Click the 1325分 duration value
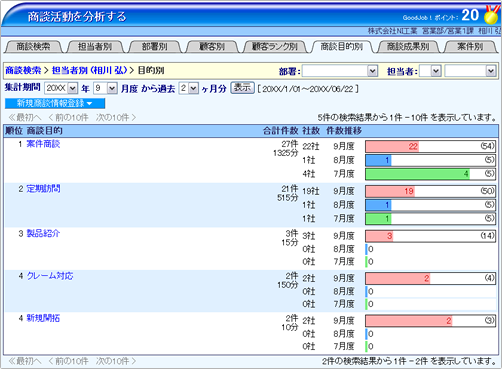 click(x=286, y=153)
